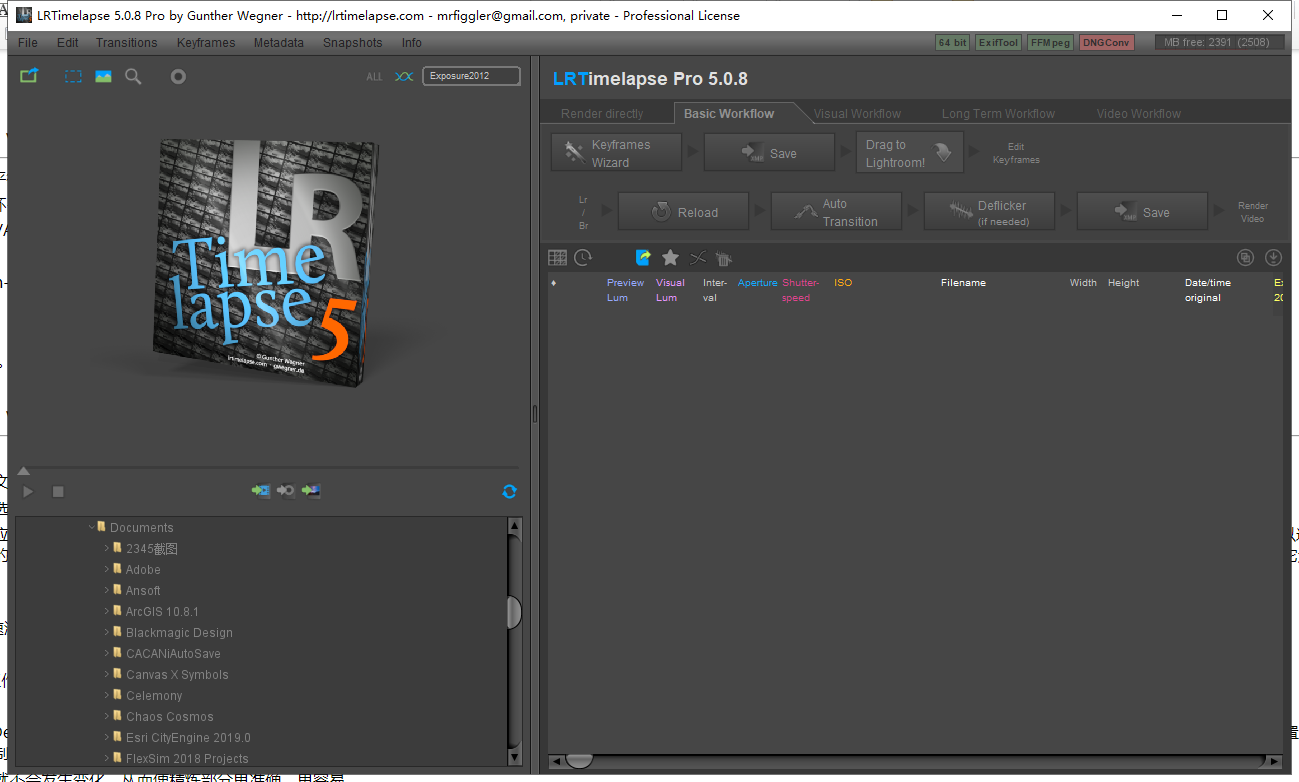1299x782 pixels.
Task: Open the Edit menu
Action: tap(67, 43)
